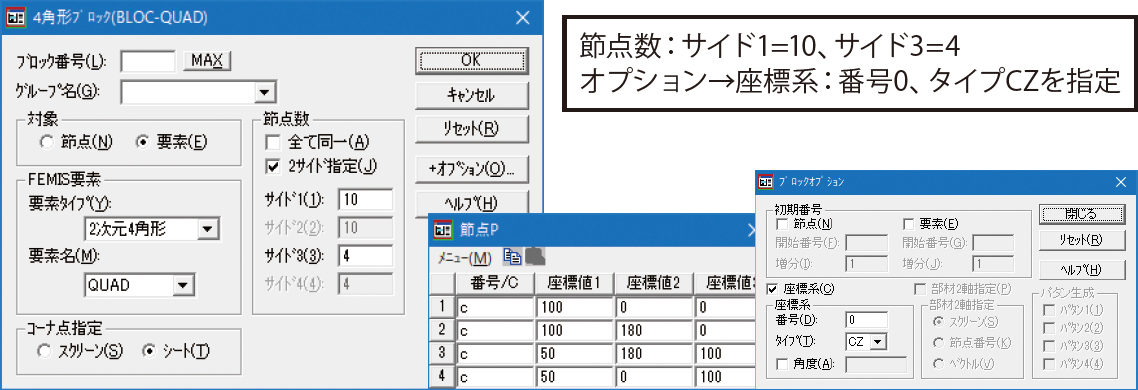Click the gray icon beside copy in 節点P
Image resolution: width=1138 pixels, height=390 pixels.
point(535,256)
